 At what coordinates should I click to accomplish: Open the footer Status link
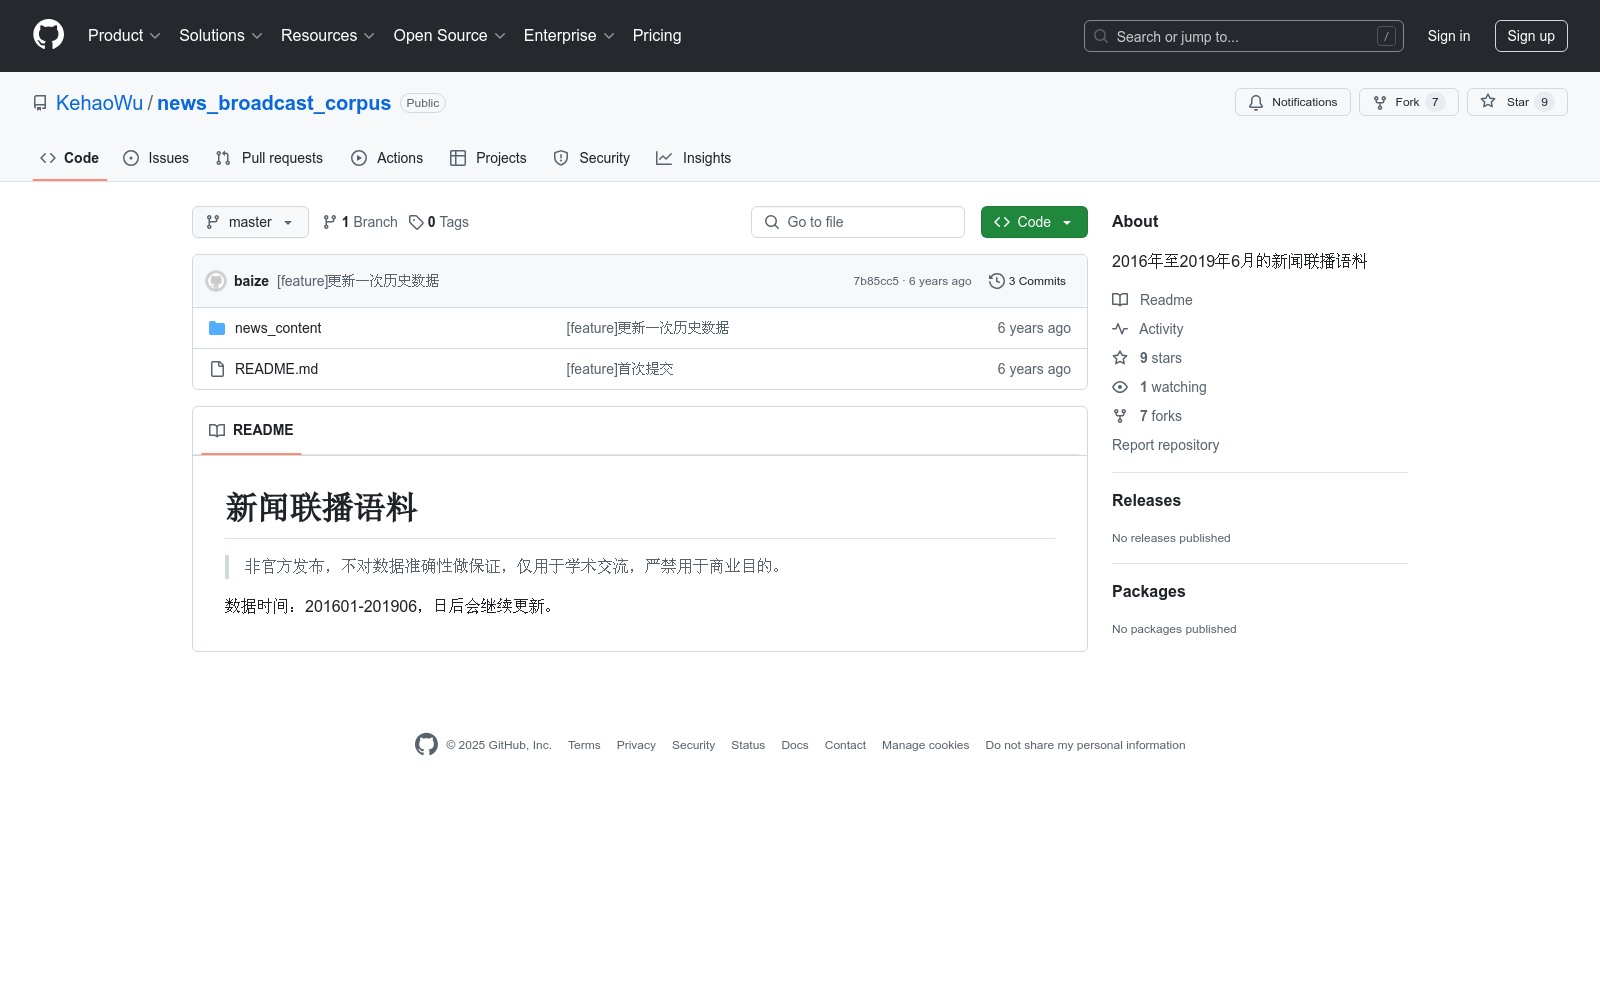point(748,745)
